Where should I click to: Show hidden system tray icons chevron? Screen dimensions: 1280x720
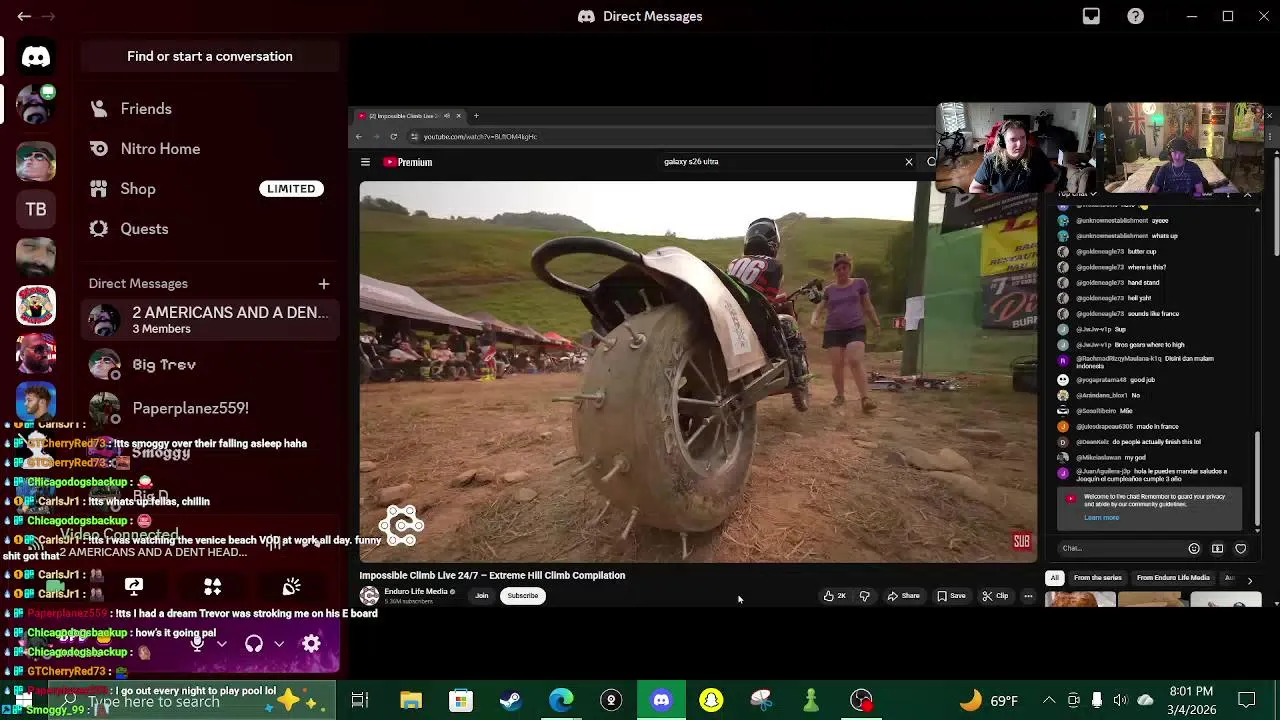(1048, 700)
